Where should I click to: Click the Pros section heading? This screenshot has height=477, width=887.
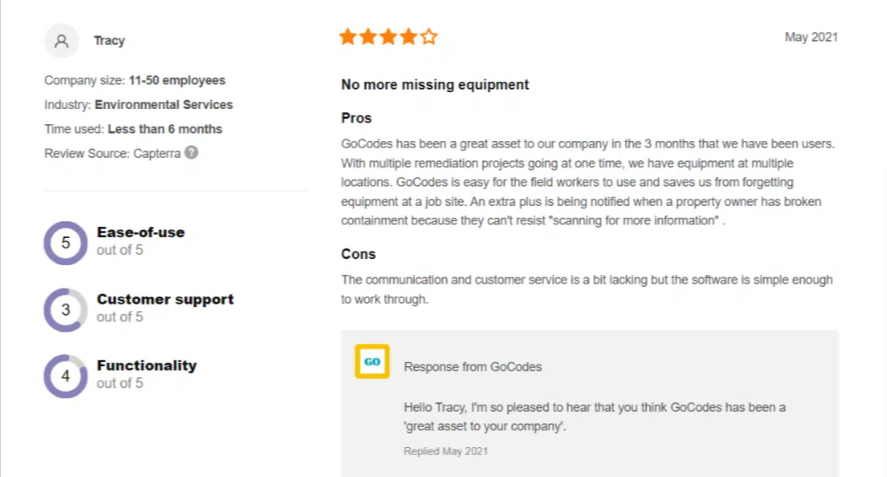pos(356,118)
